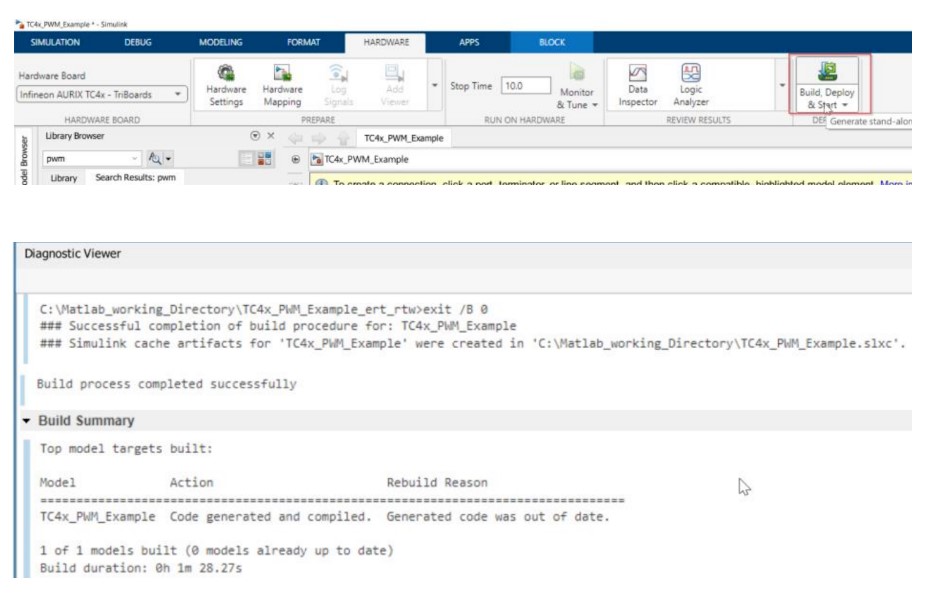This screenshot has height=601, width=925.
Task: Open the Data Inspector
Action: (638, 86)
